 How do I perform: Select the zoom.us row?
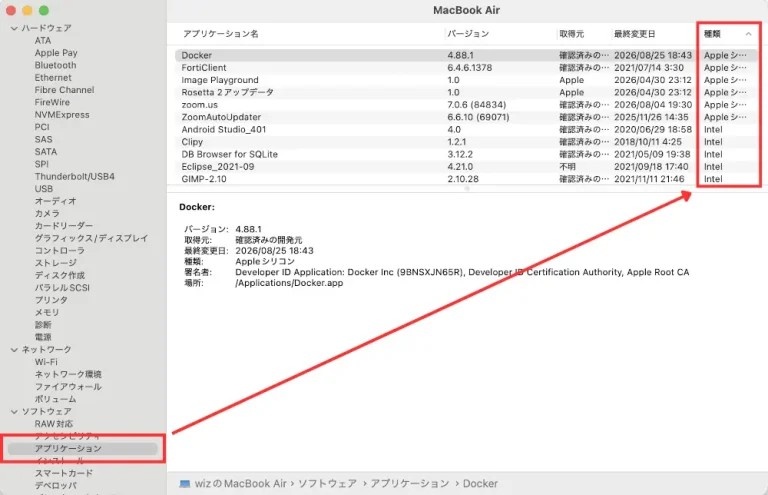click(466, 105)
